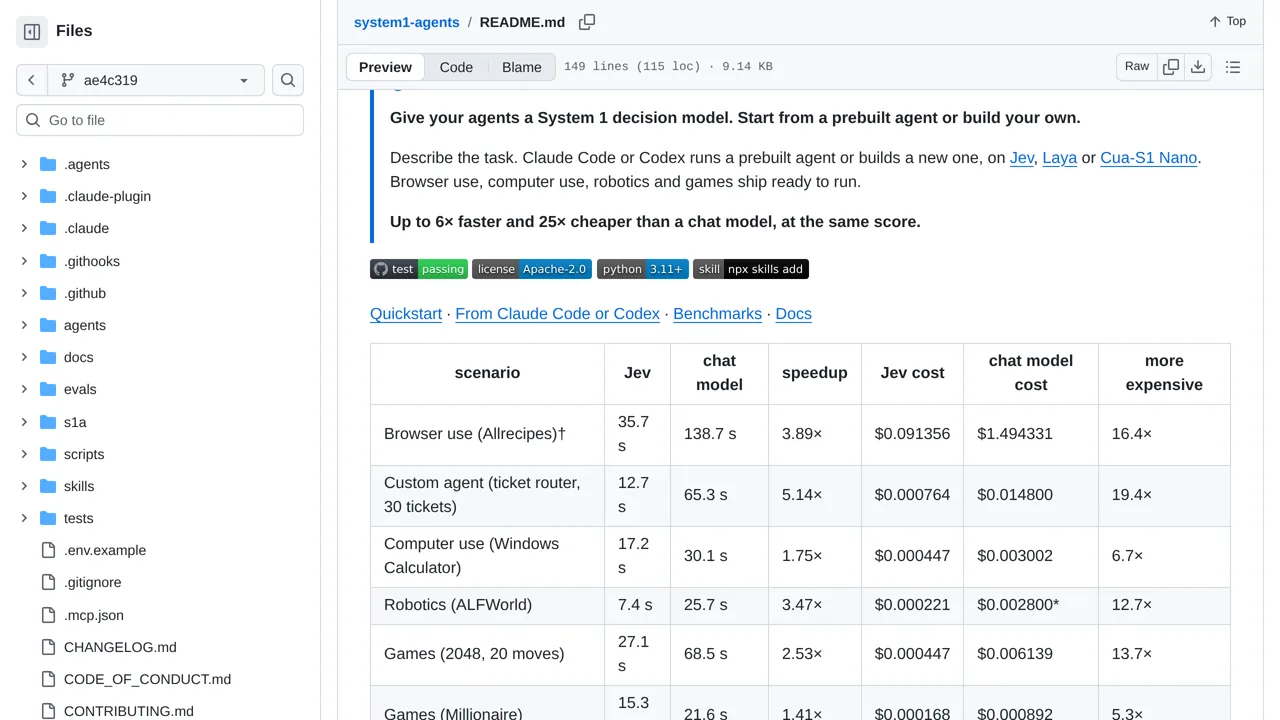Expand the tests folder chevron
This screenshot has width=1280, height=720.
click(24, 518)
